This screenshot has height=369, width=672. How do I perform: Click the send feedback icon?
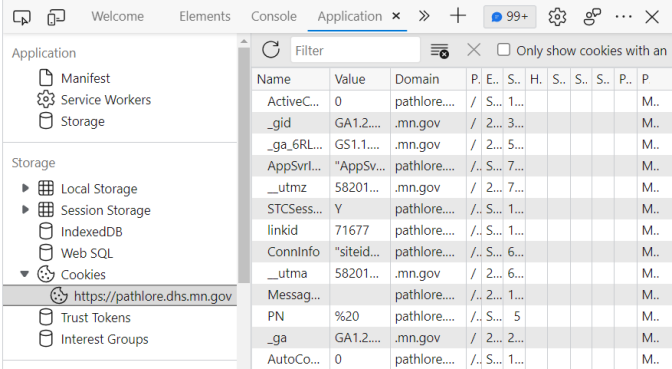tap(592, 17)
